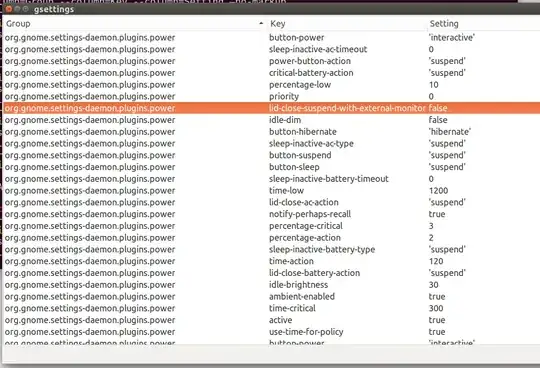The height and width of the screenshot is (368, 540).
Task: Click the group name in the time-low row
Action: (x=90, y=190)
